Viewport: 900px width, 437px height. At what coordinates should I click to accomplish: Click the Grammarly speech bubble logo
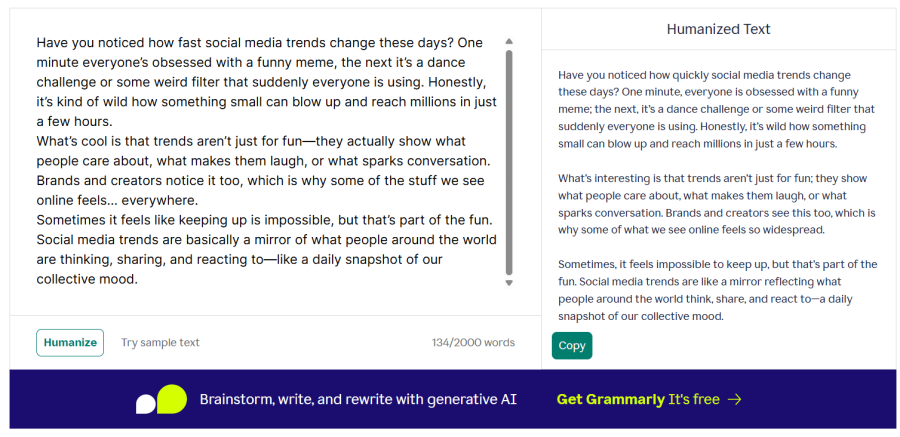point(161,399)
